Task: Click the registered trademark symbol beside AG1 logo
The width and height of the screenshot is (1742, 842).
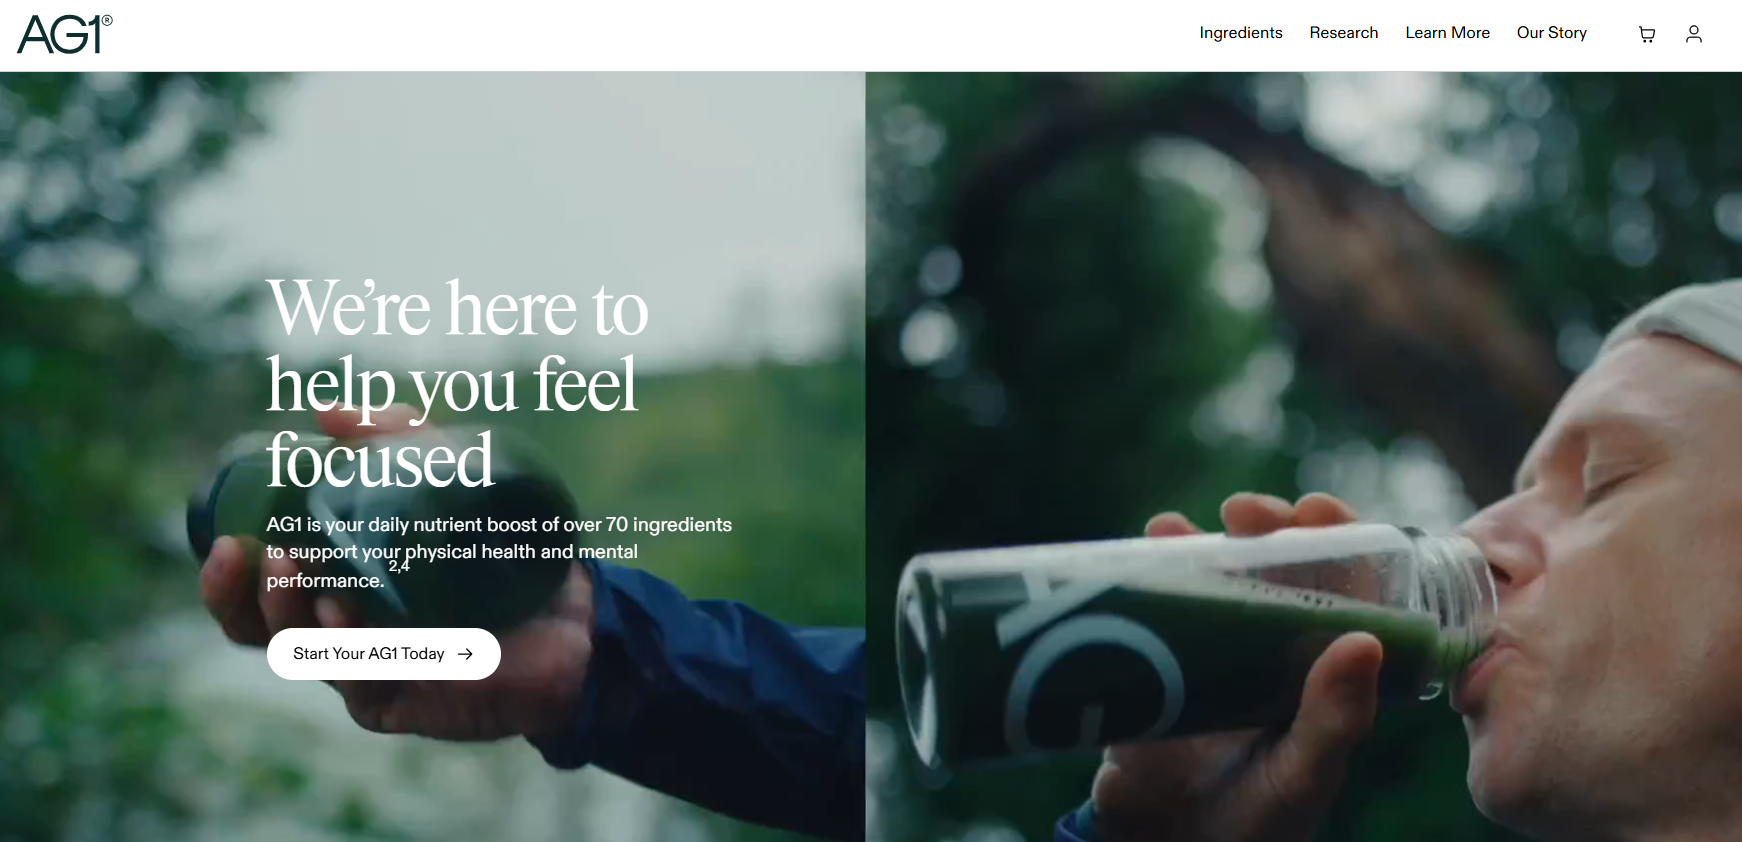Action: pos(107,20)
